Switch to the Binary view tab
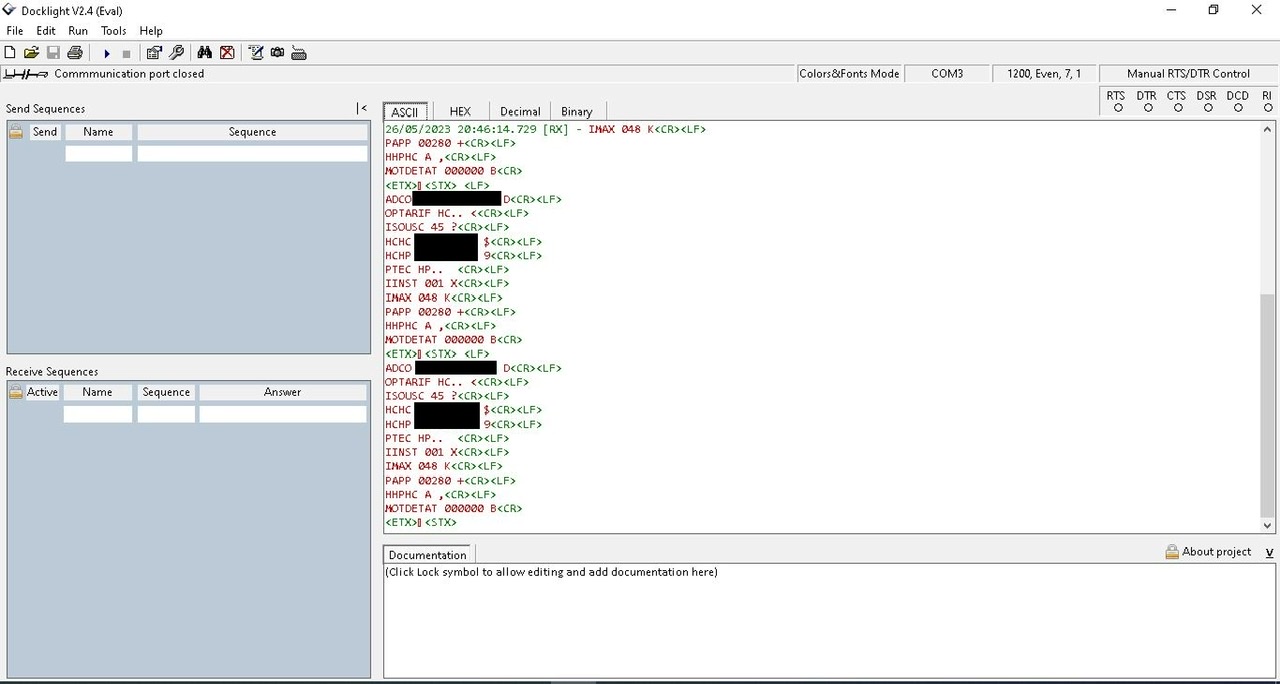The image size is (1280, 684). tap(577, 112)
